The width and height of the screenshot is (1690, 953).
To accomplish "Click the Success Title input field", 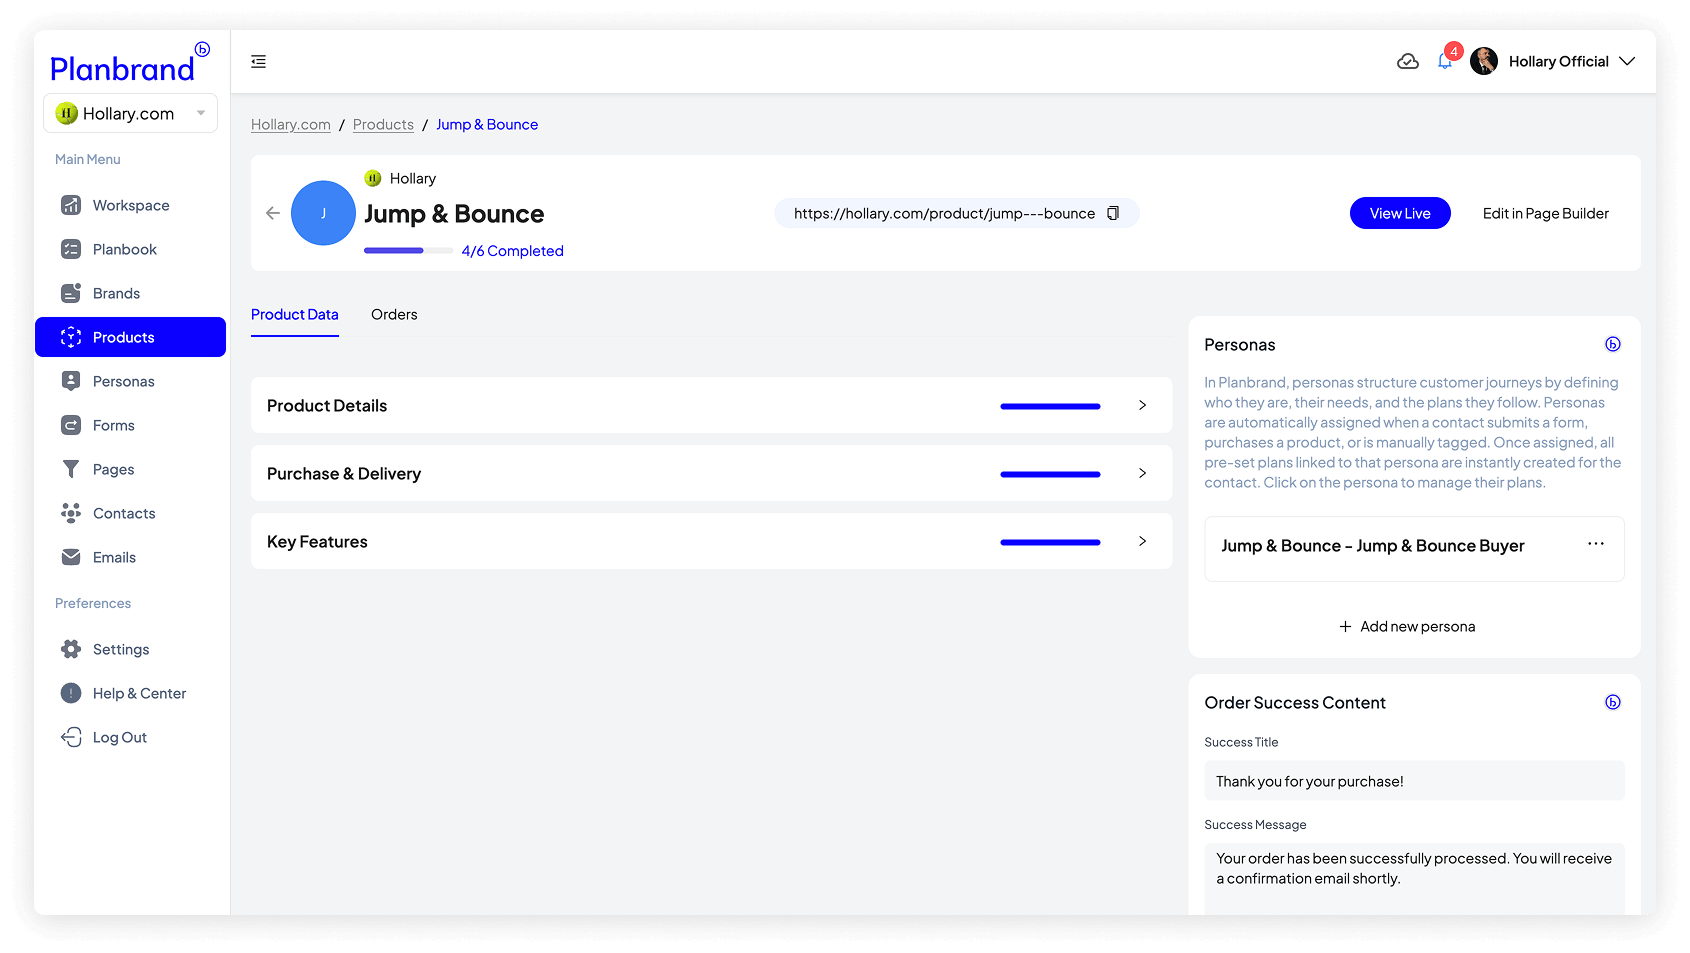I will coord(1413,782).
